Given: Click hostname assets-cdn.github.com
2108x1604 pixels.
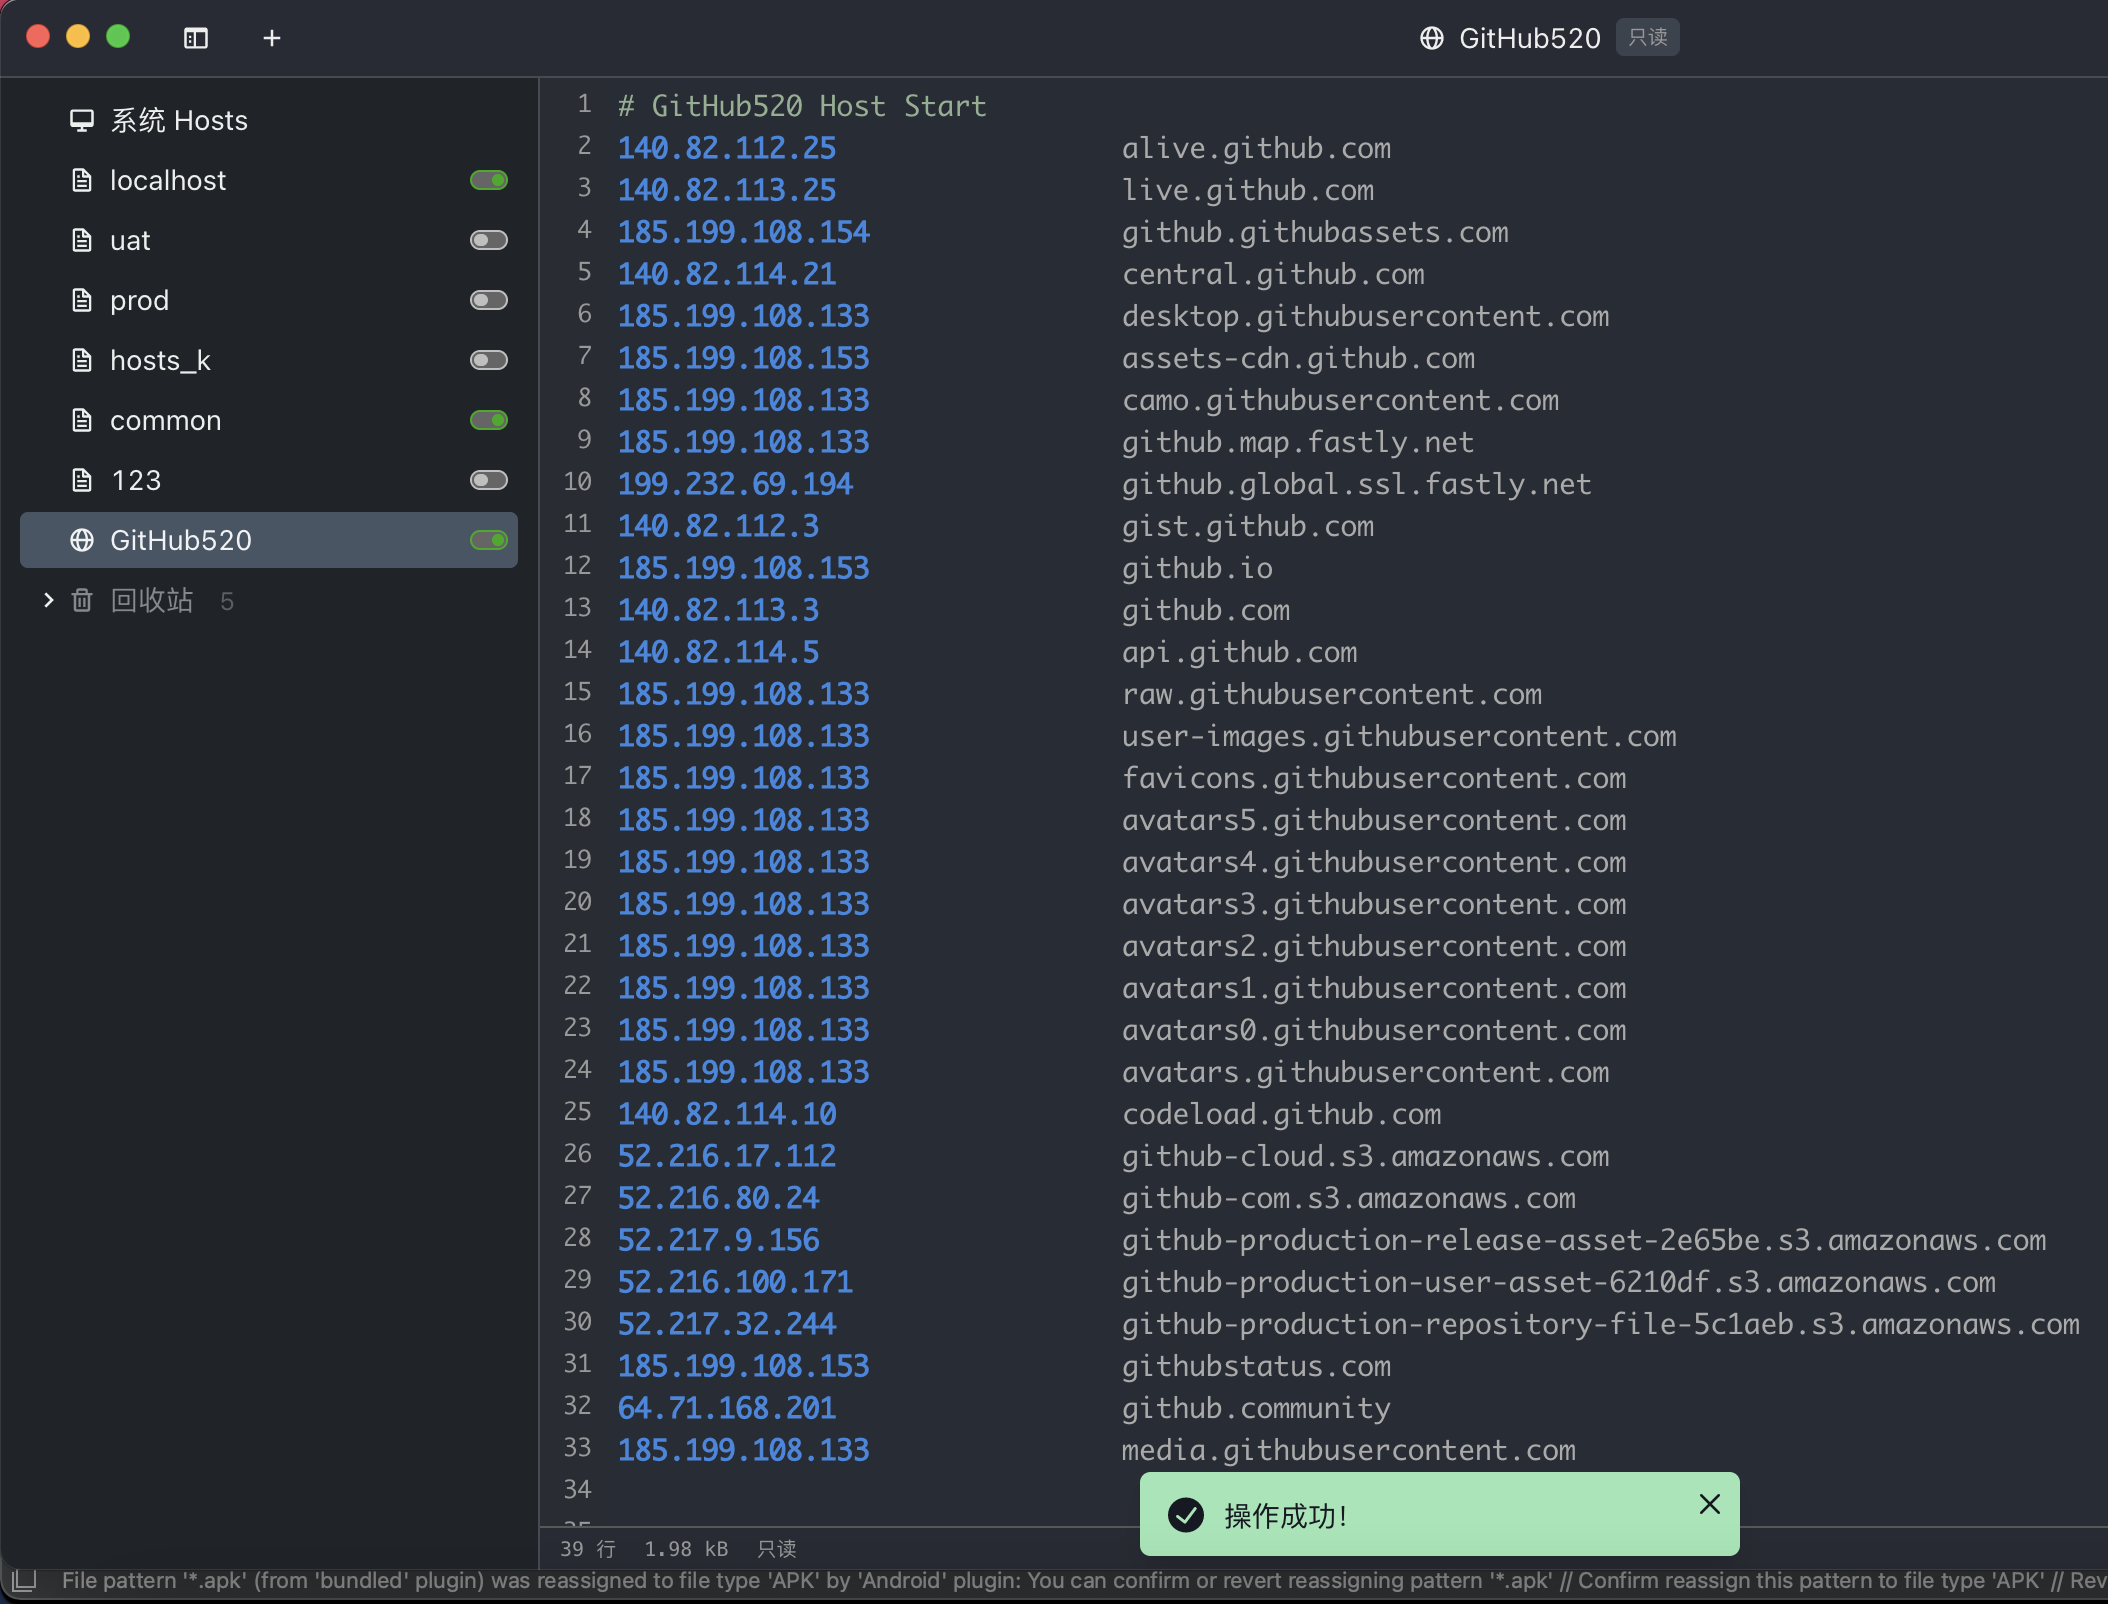Looking at the screenshot, I should (1298, 358).
